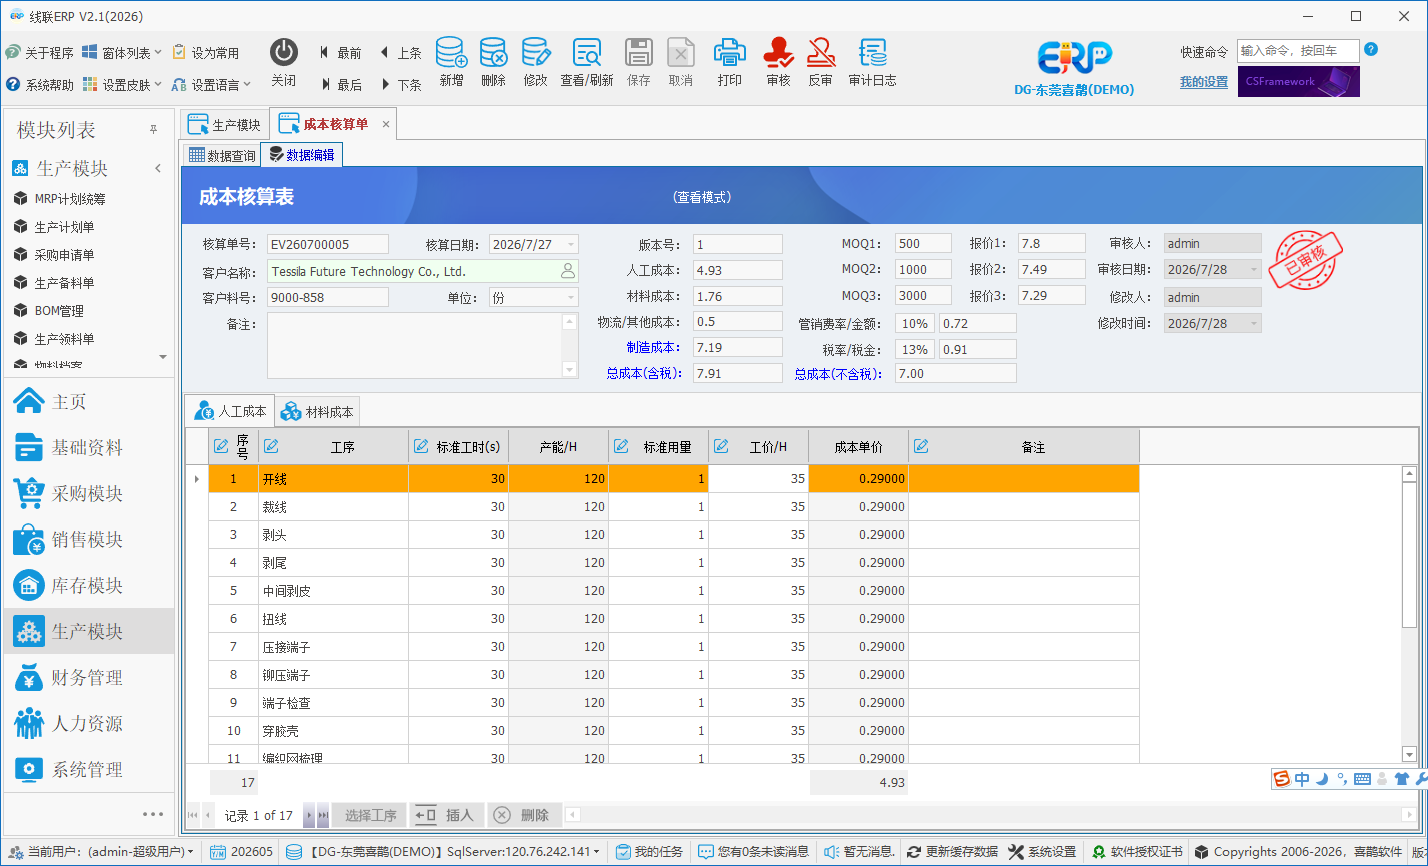Click the 关闭 power icon
This screenshot has height=866, width=1428.
click(284, 53)
